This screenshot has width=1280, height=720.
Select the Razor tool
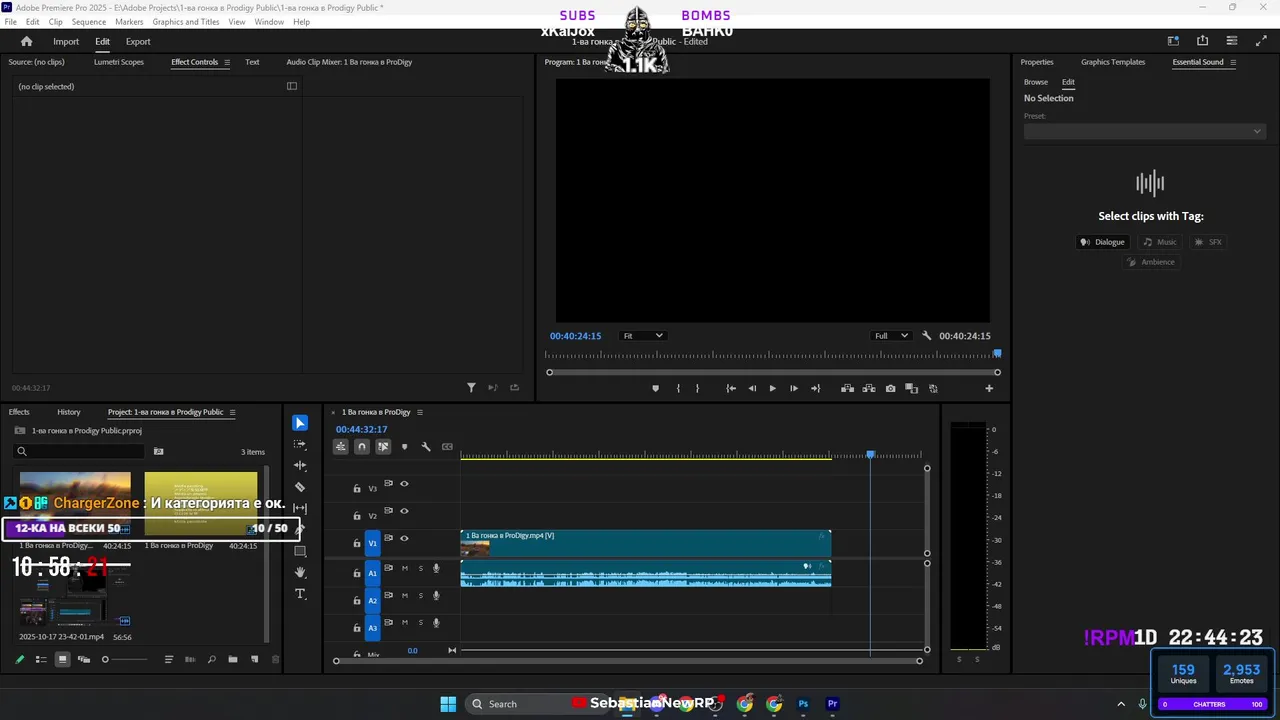(300, 487)
